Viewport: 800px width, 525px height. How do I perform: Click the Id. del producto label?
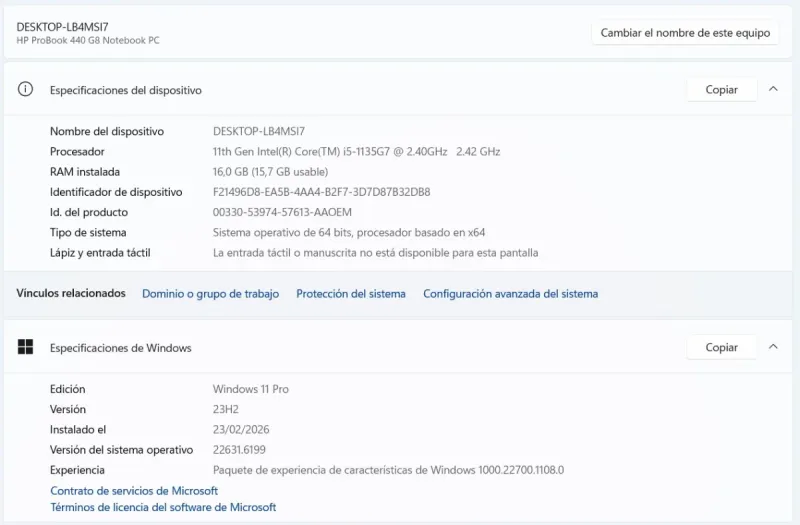[x=89, y=212]
